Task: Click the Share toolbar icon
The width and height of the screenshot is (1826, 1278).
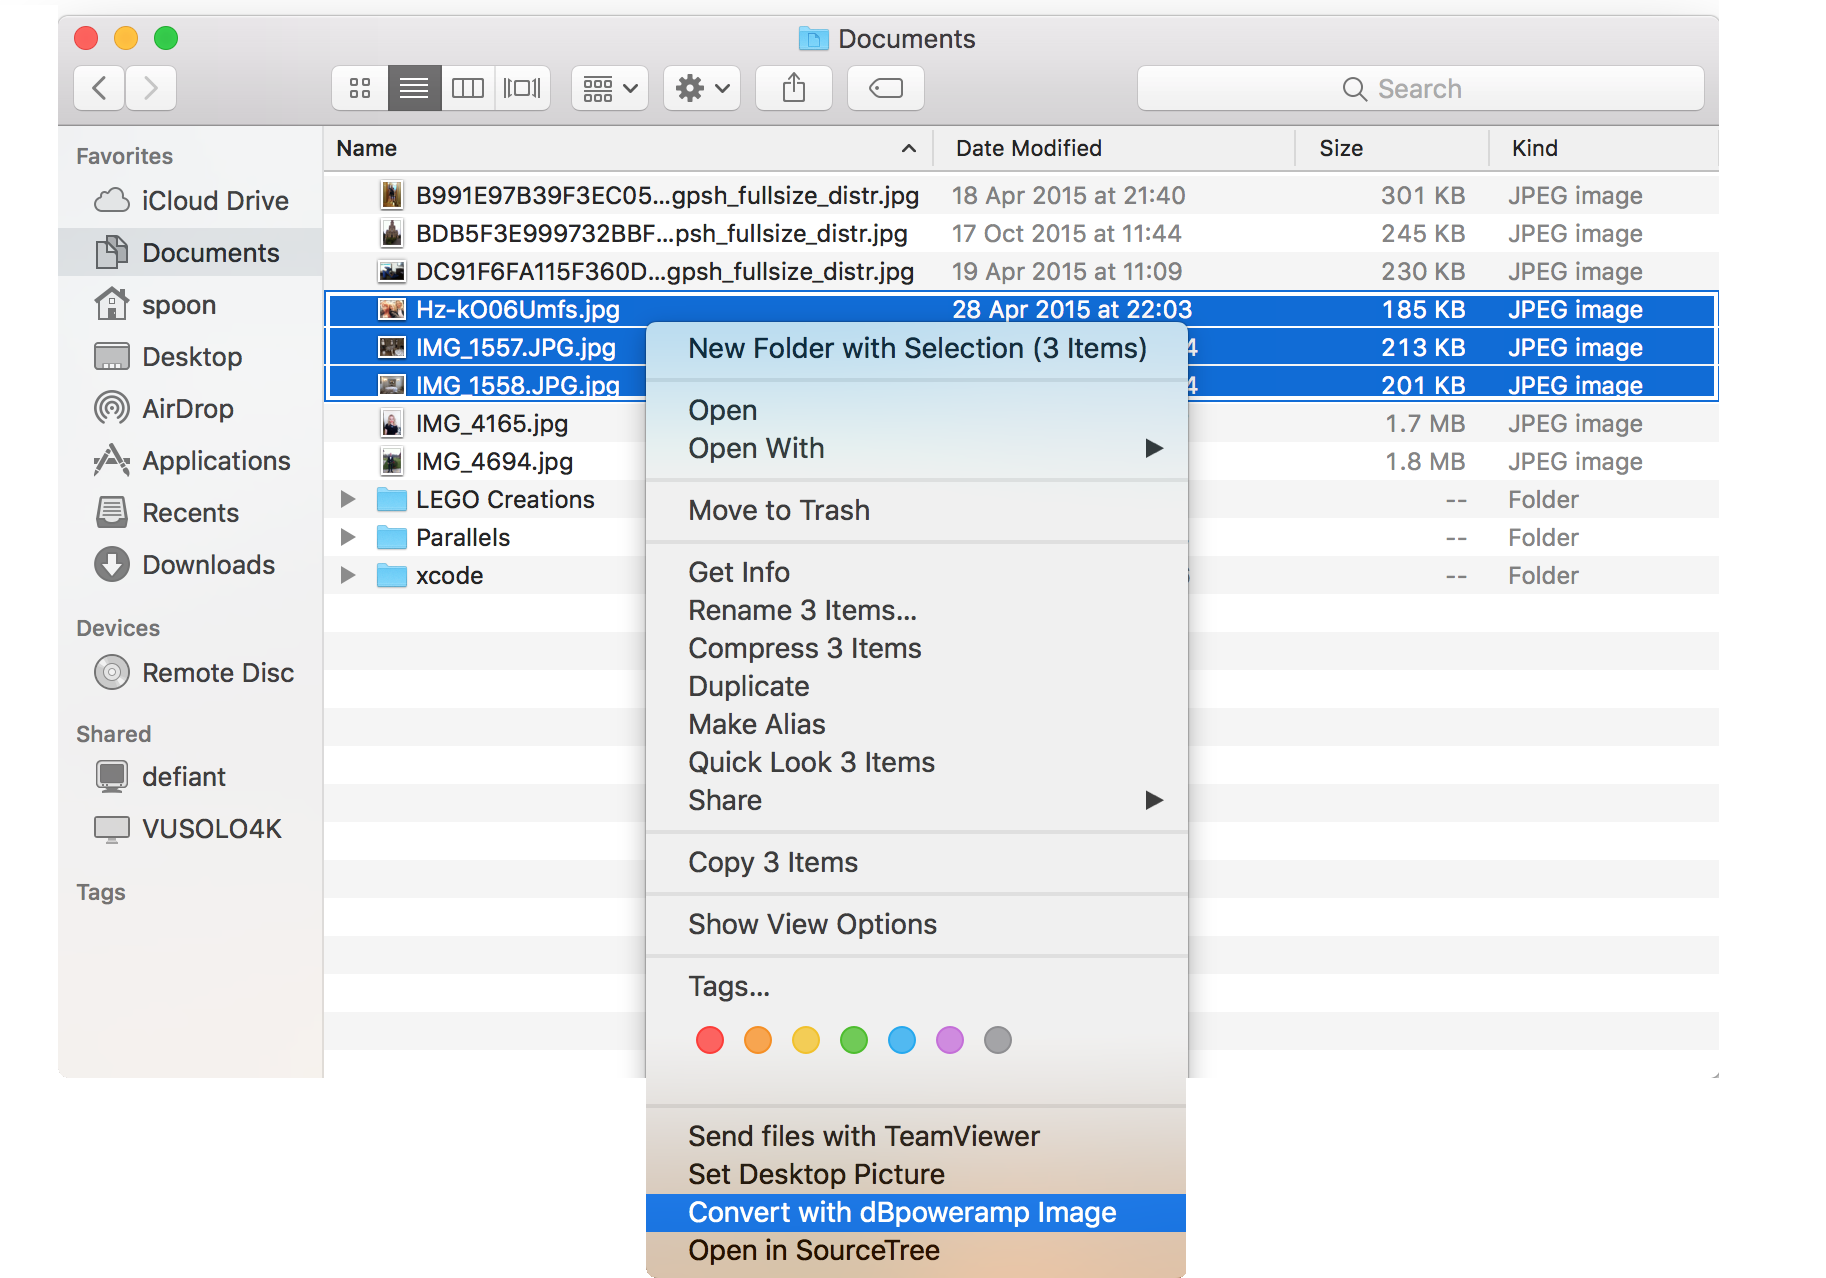Action: (x=794, y=89)
